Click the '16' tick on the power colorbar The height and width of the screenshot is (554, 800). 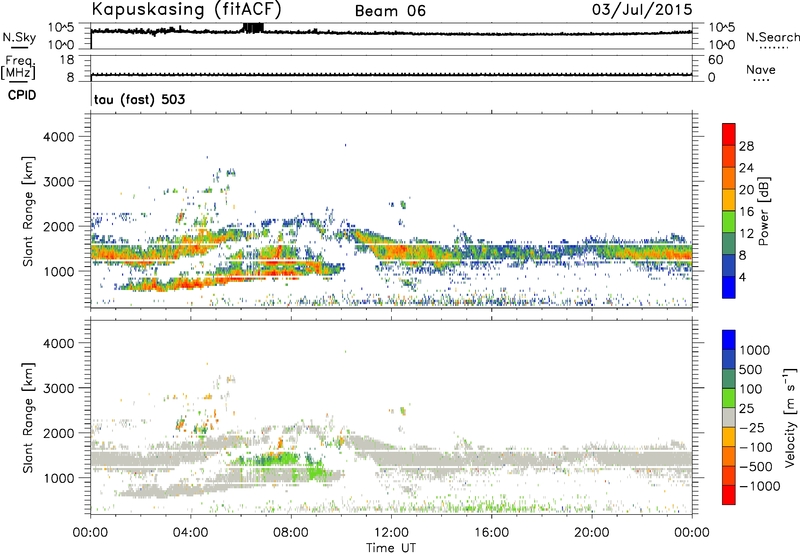[x=746, y=212]
